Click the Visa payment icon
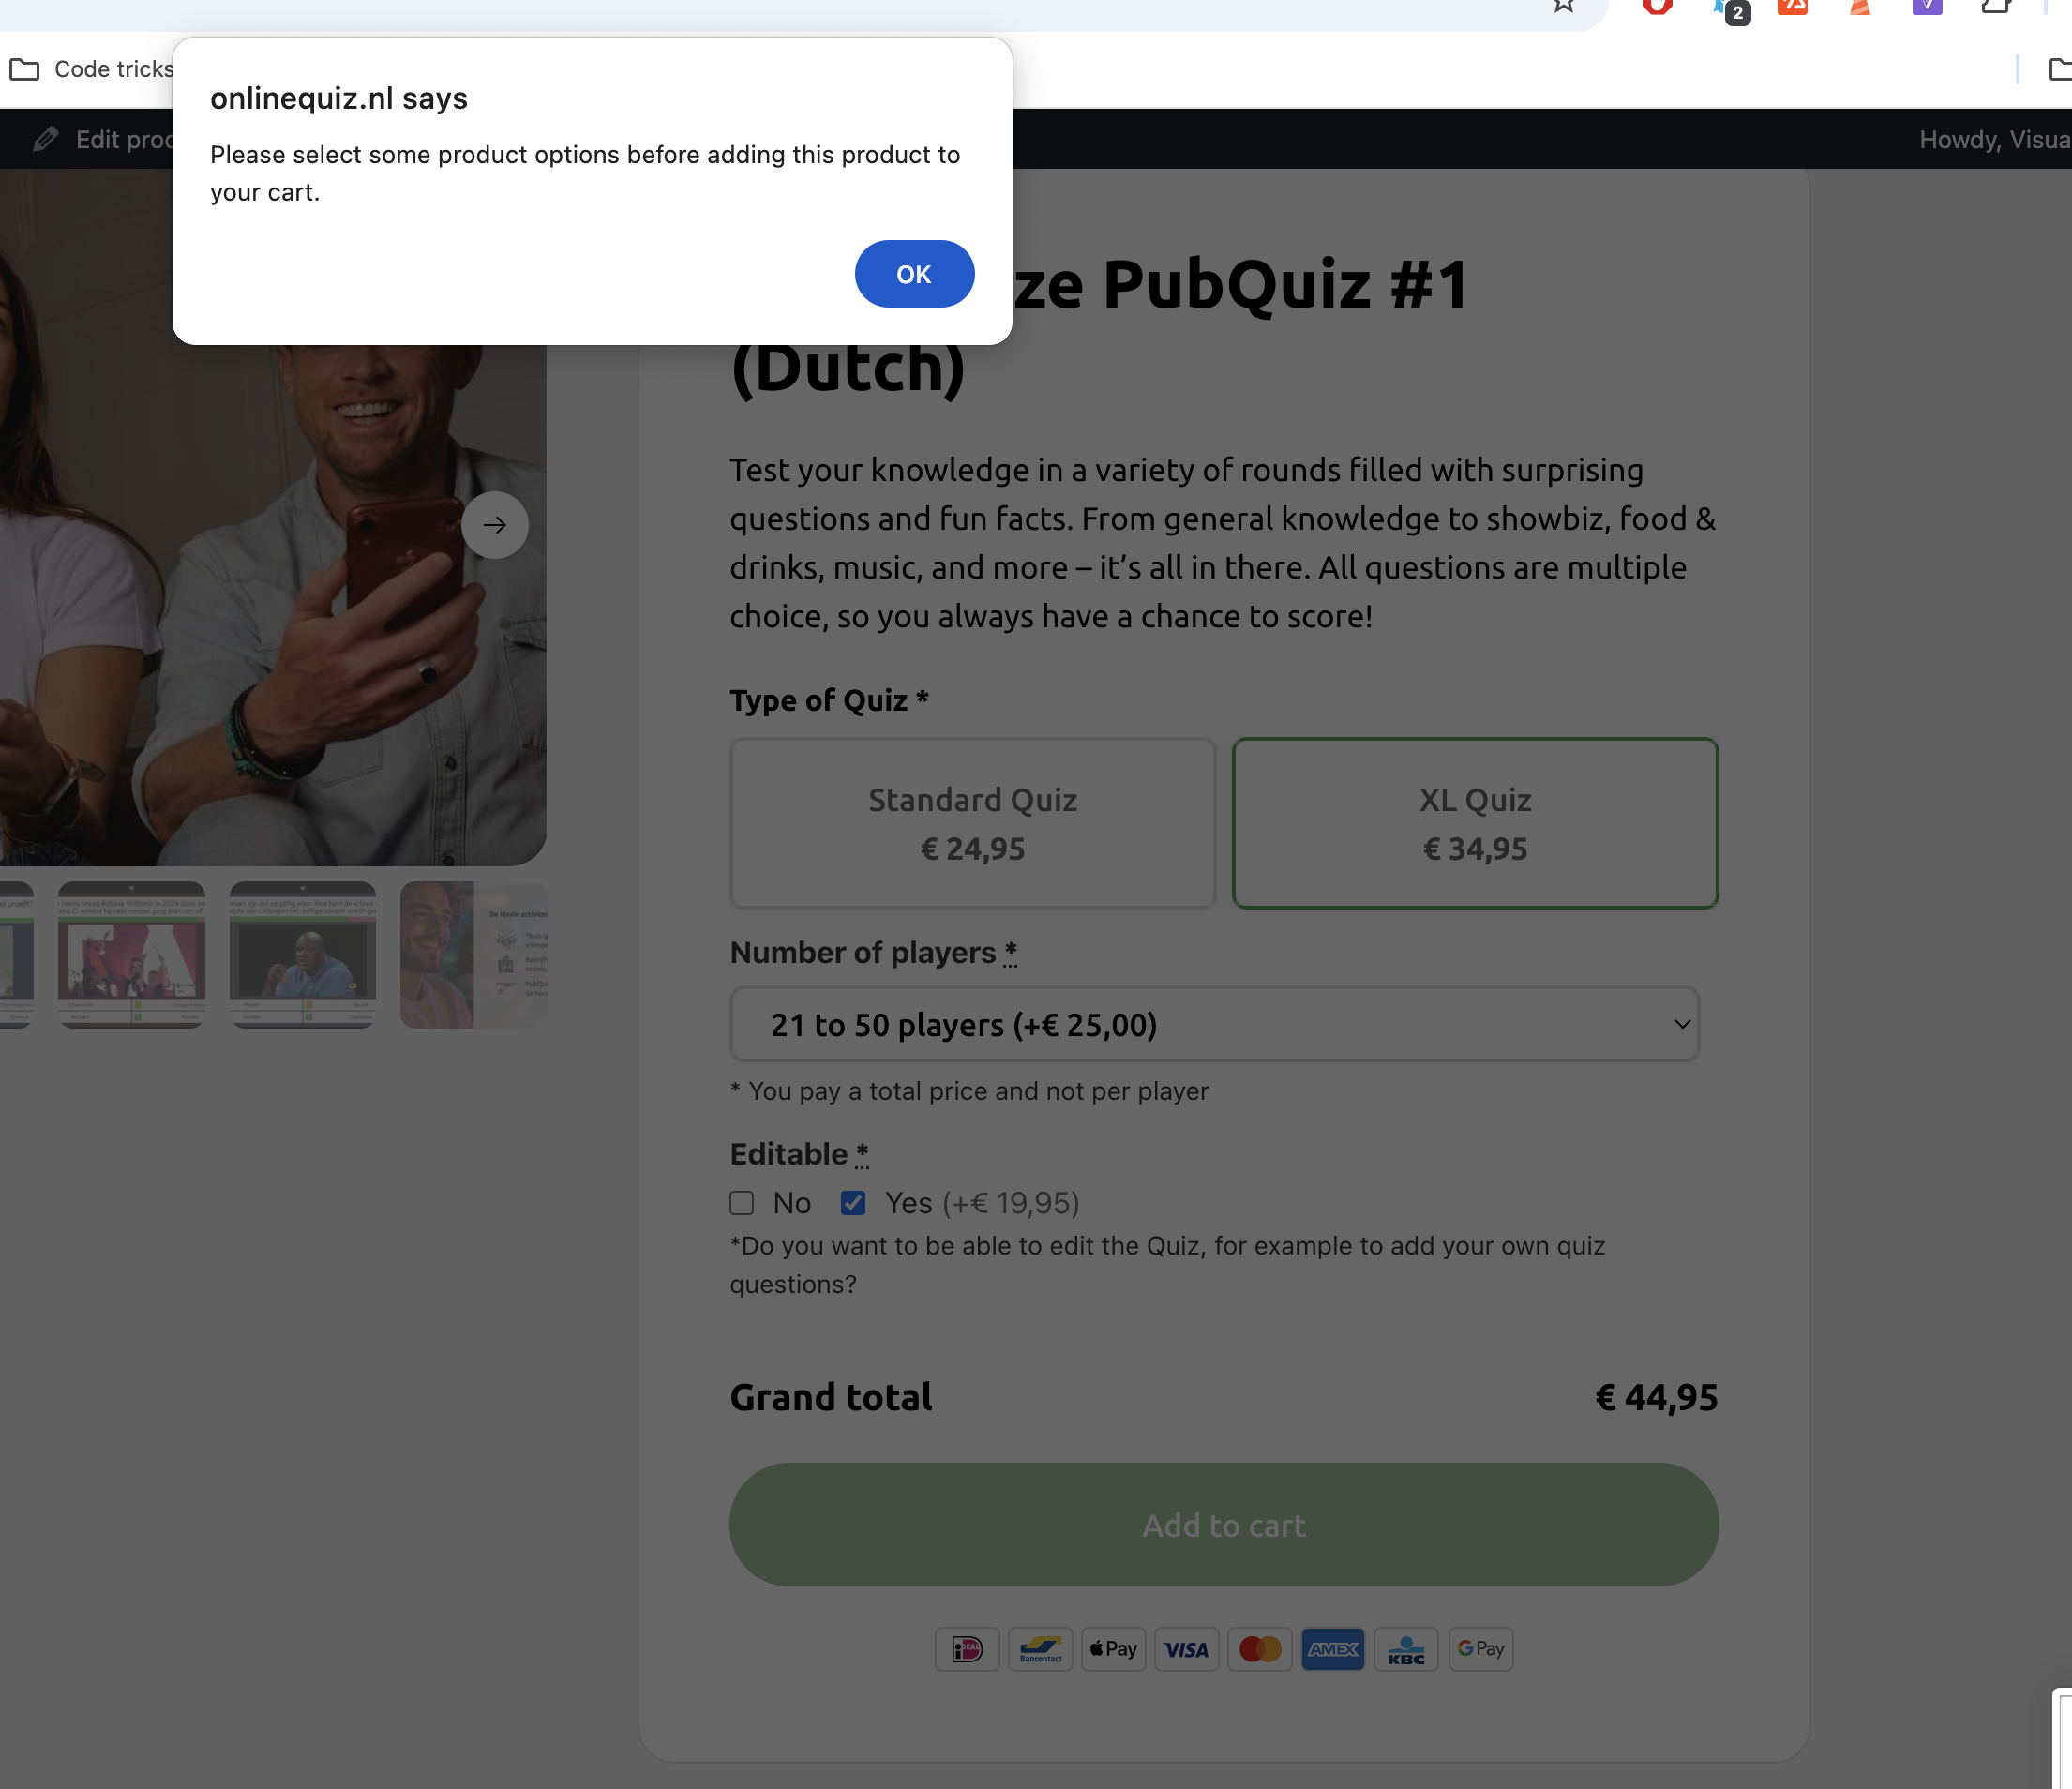Viewport: 2072px width, 1789px height. point(1186,1649)
